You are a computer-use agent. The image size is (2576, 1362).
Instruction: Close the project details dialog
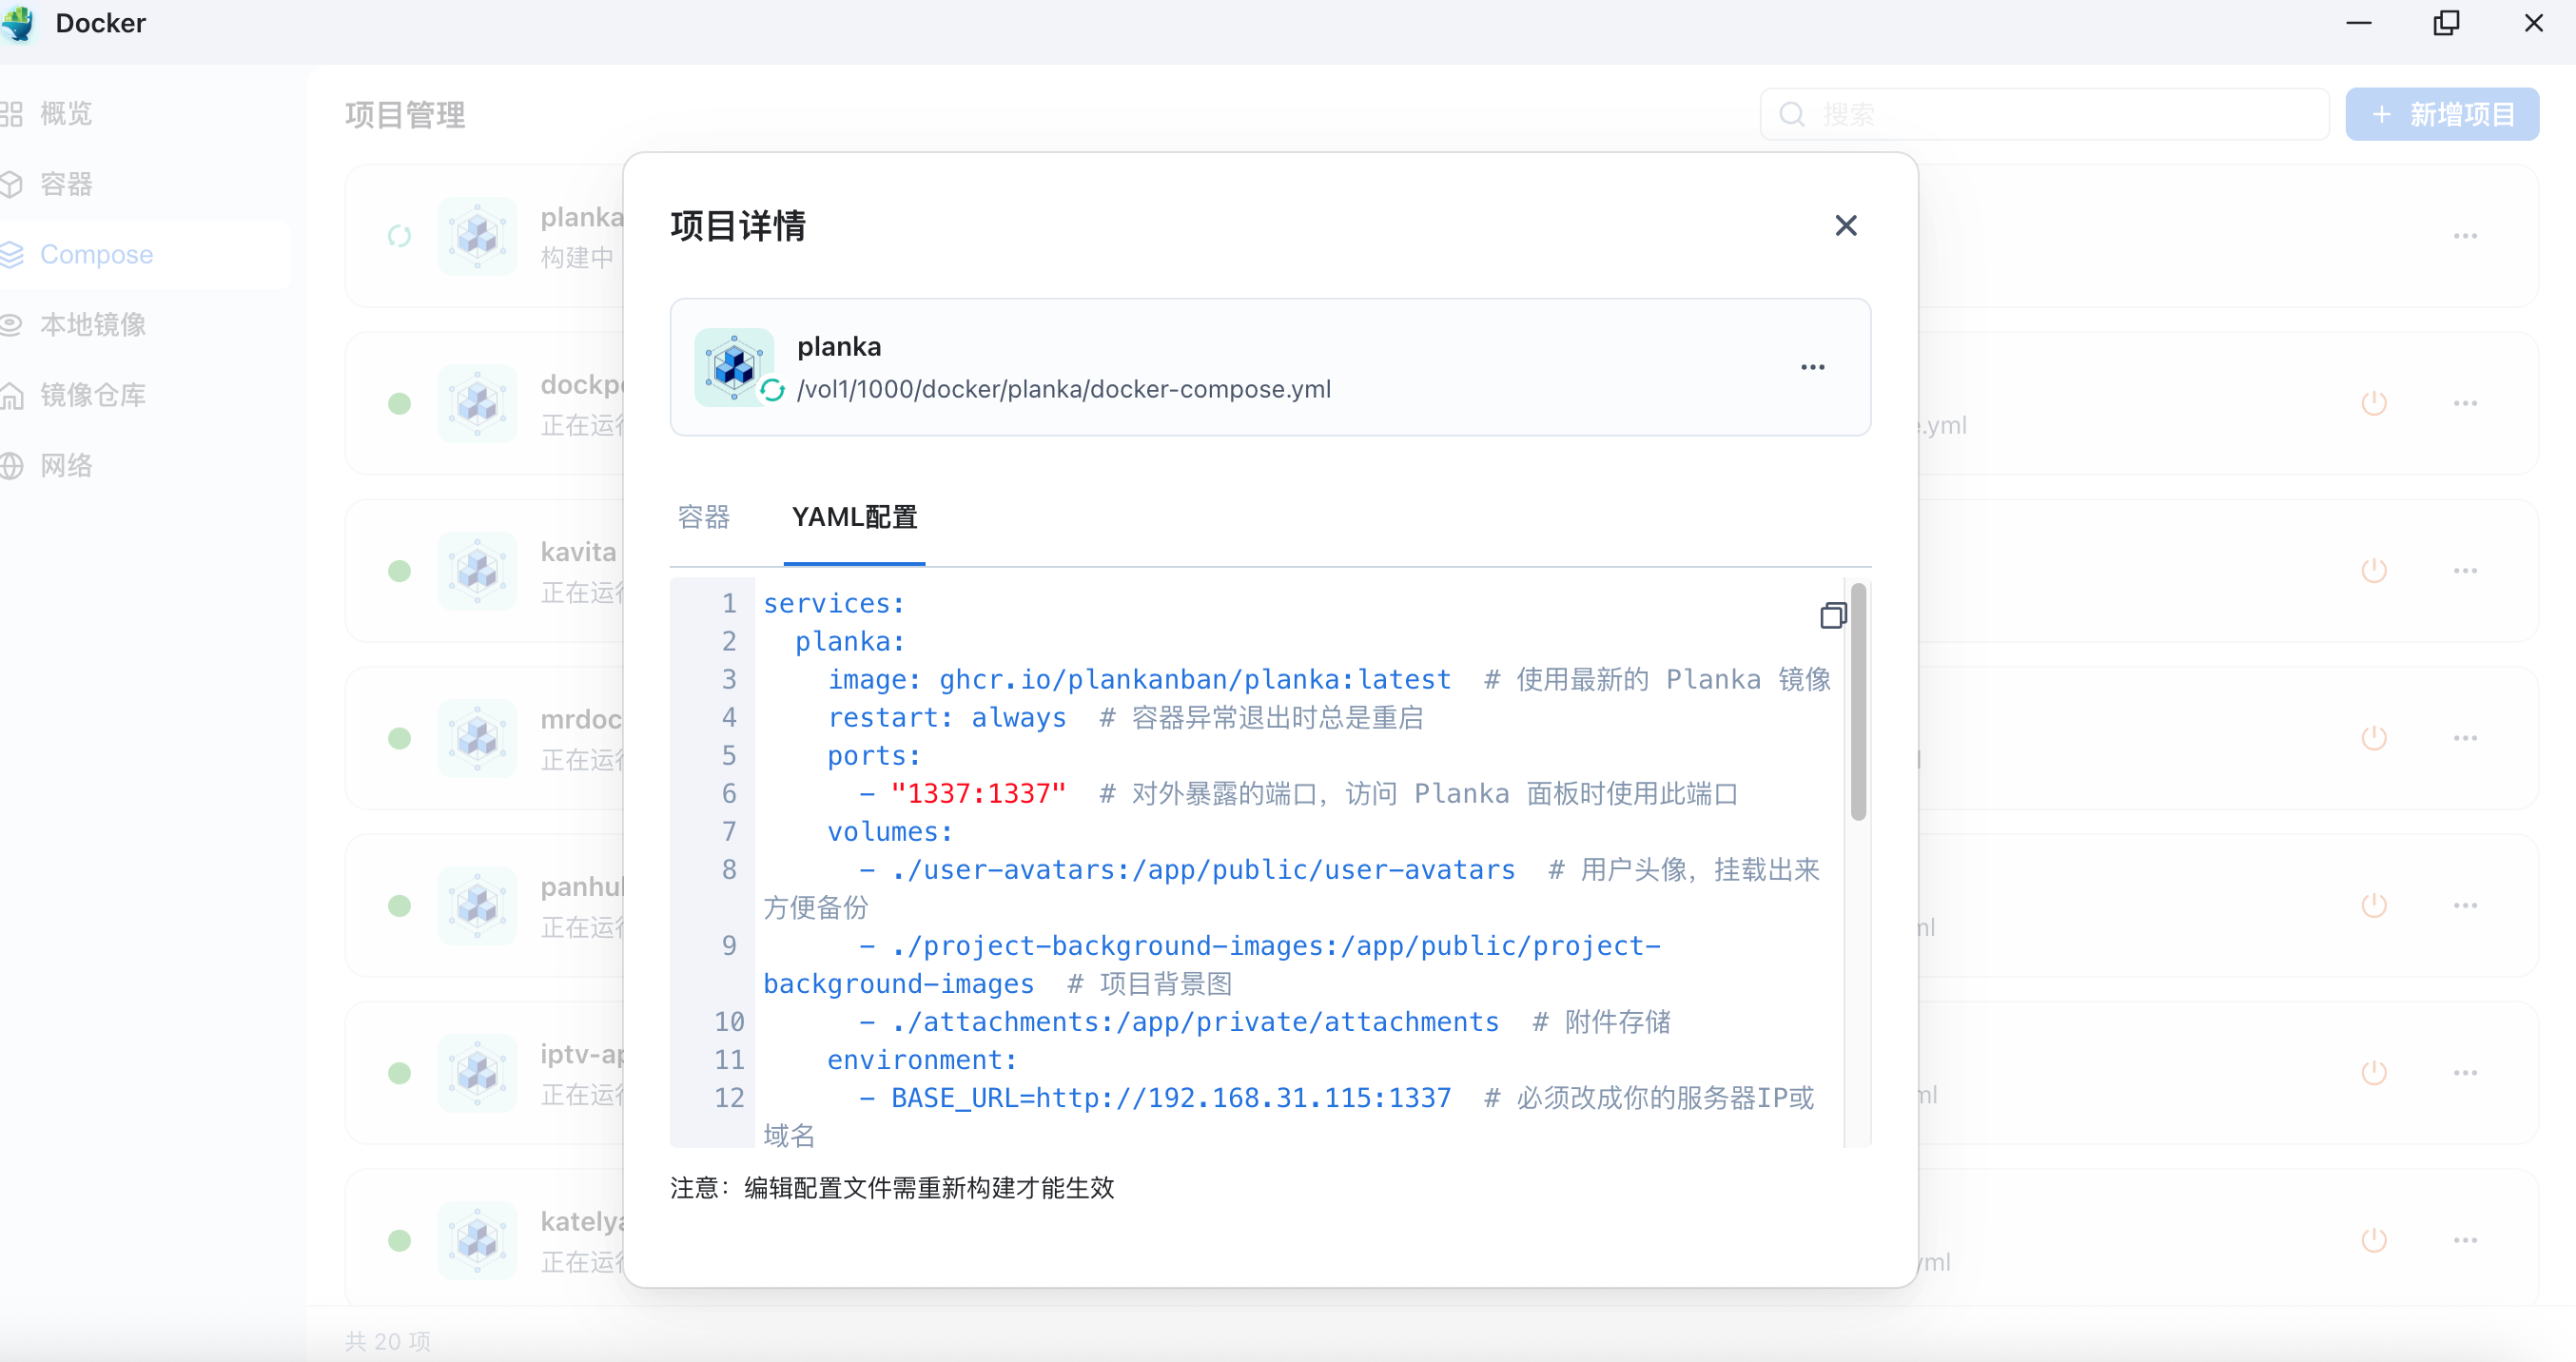click(x=1845, y=226)
